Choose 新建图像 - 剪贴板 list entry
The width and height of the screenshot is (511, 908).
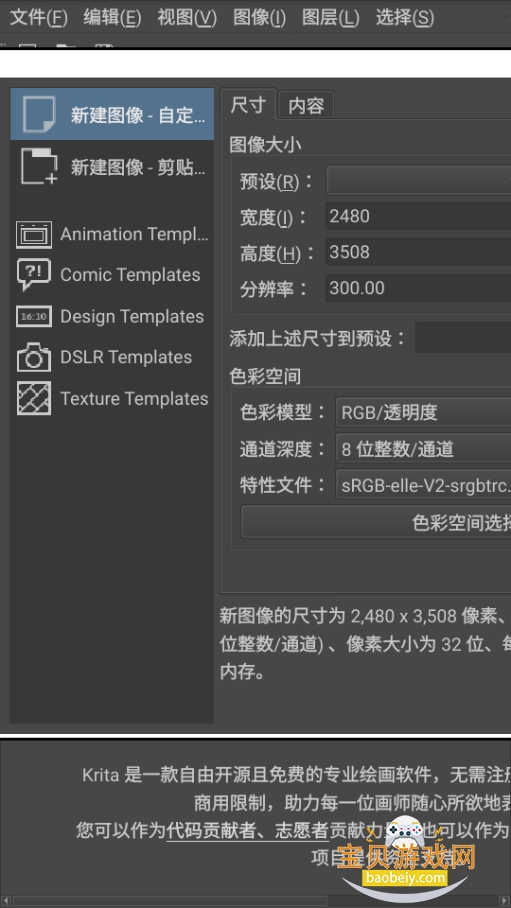coord(112,167)
